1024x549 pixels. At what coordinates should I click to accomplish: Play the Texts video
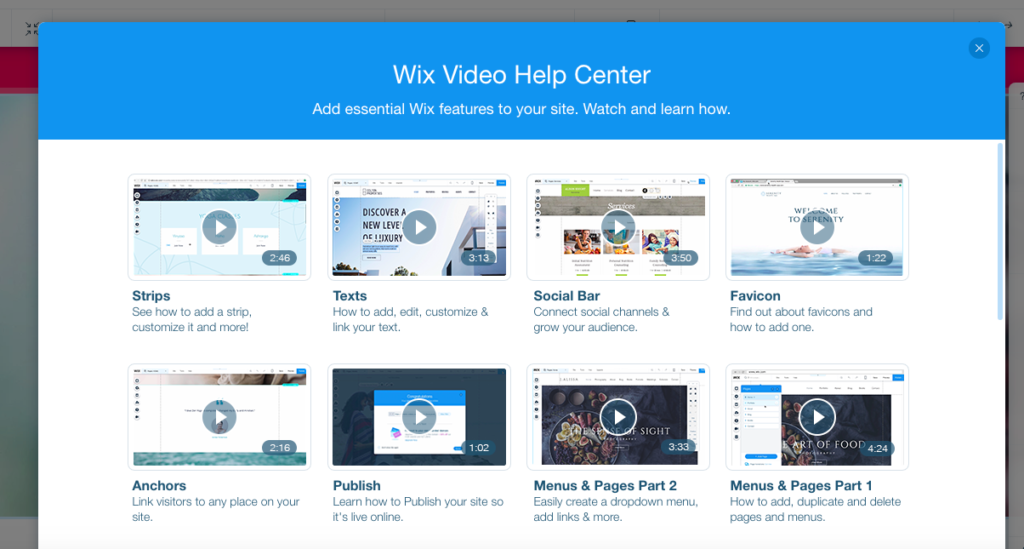(419, 228)
